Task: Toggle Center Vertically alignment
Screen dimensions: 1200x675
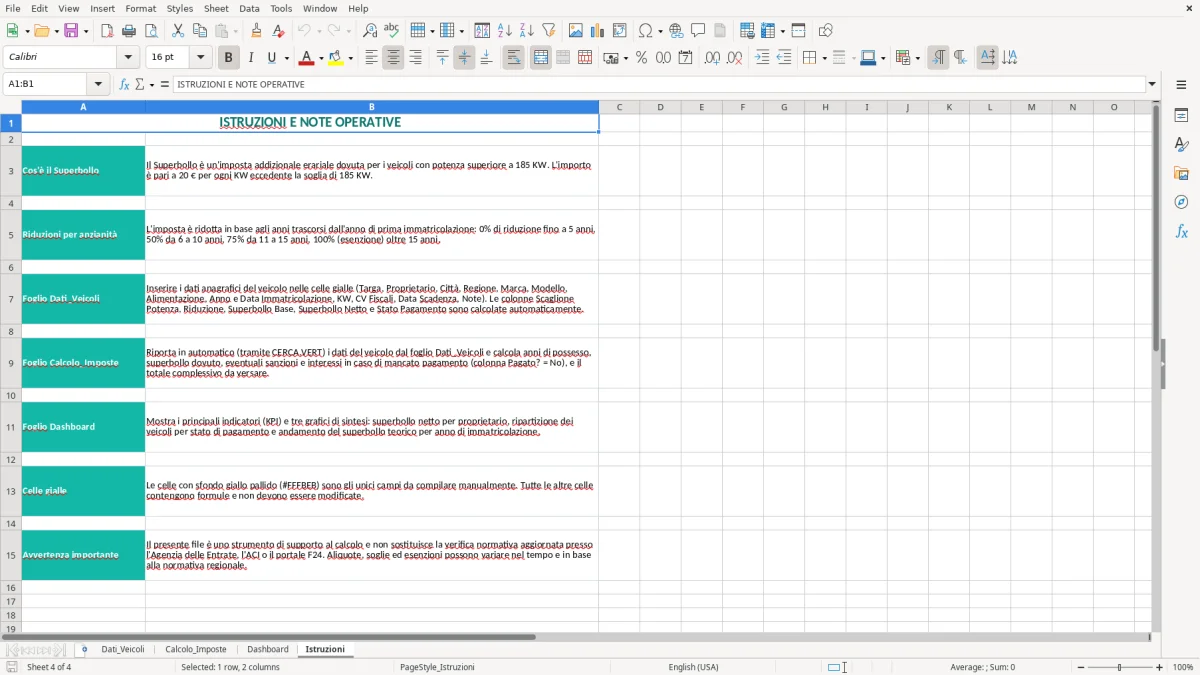Action: (464, 58)
